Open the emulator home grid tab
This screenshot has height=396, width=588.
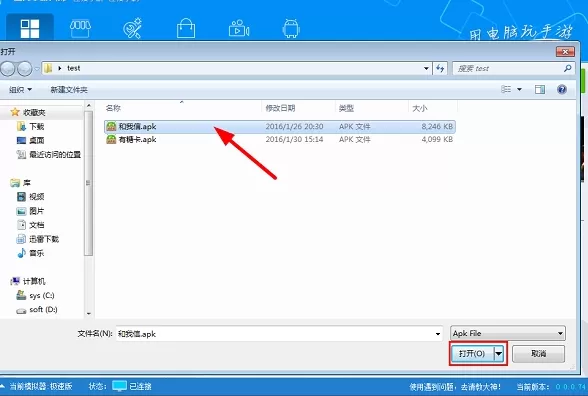[x=30, y=28]
